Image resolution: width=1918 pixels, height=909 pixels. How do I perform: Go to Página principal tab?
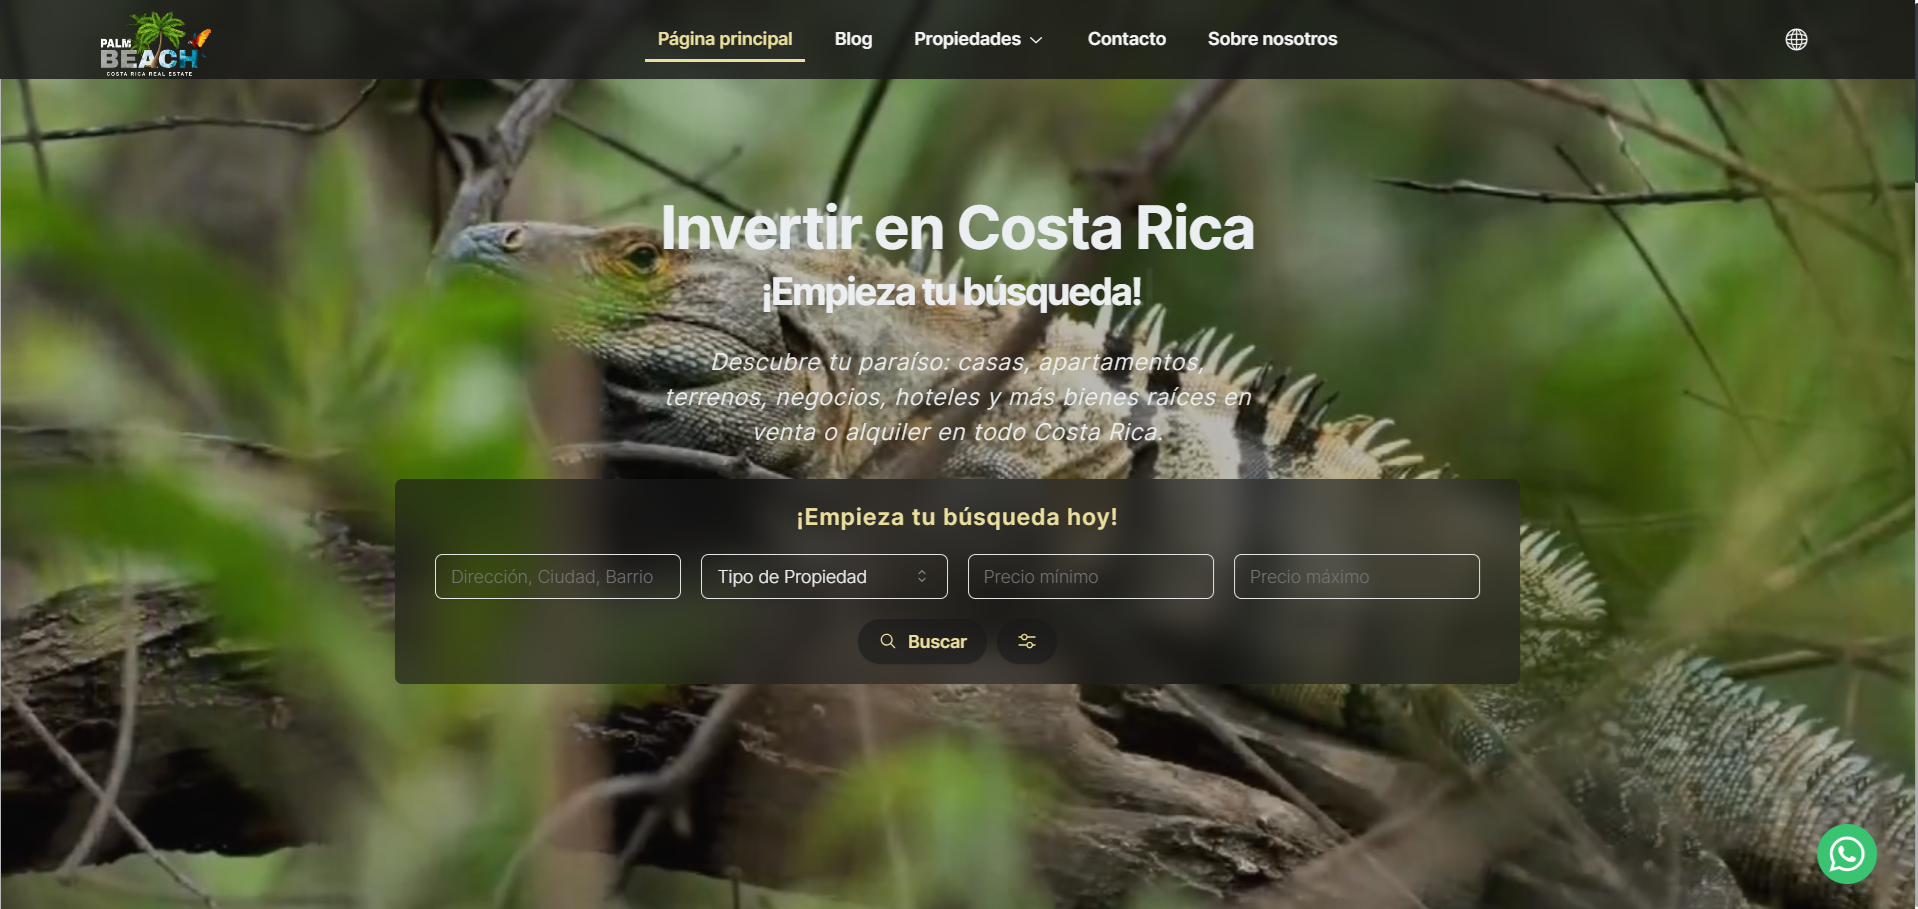[725, 39]
